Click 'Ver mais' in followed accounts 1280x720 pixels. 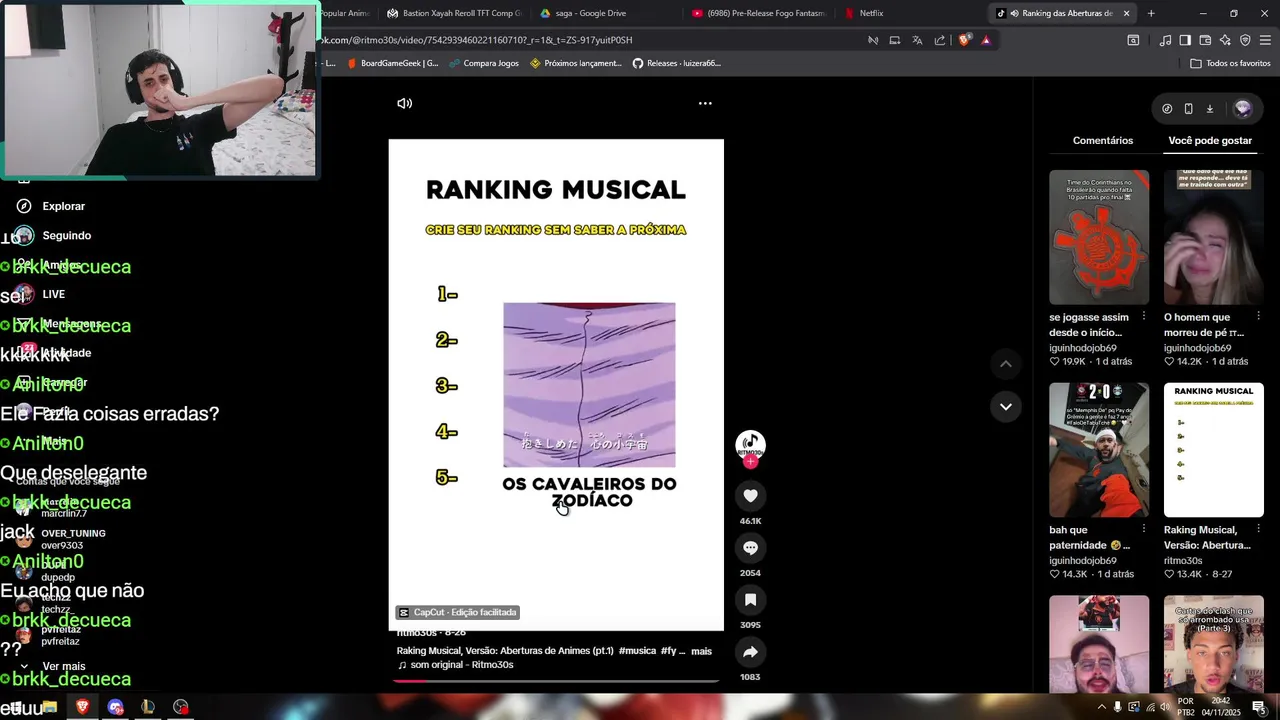[x=63, y=666]
